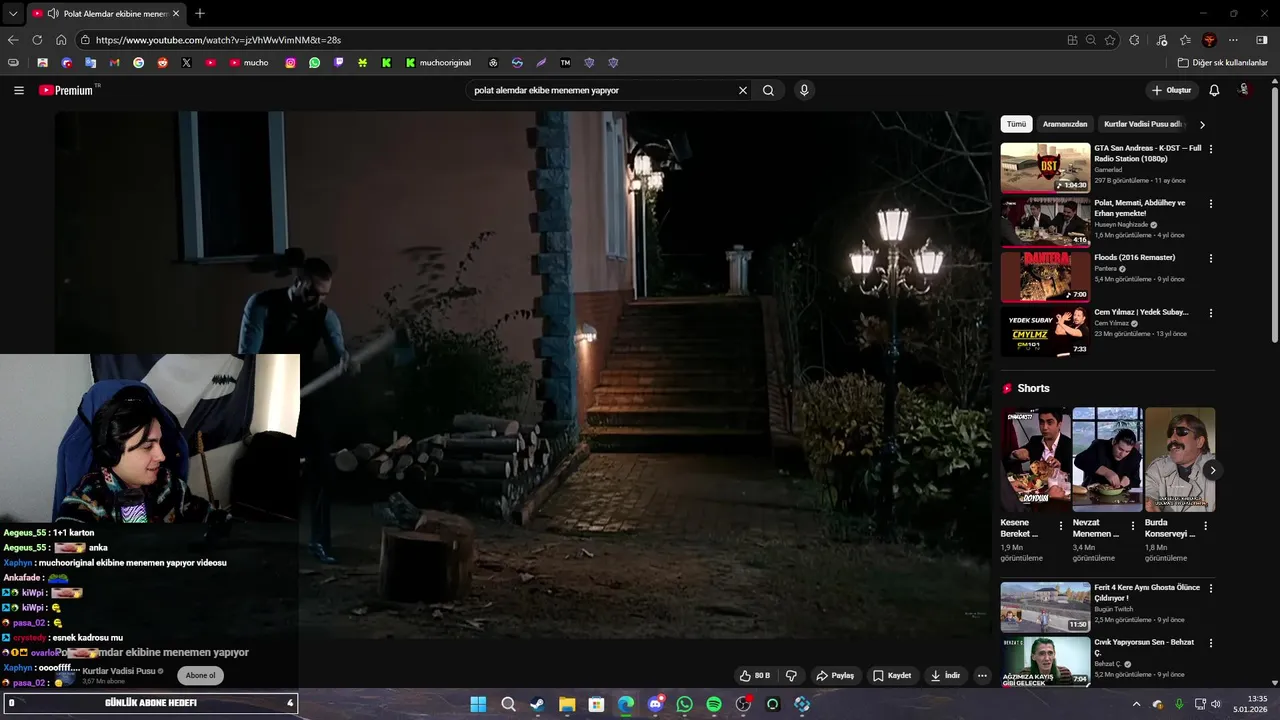Screen dimensions: 1280x720
Task: Select the Kurtlar Vadisi Pusu filter chip
Action: click(x=1143, y=124)
